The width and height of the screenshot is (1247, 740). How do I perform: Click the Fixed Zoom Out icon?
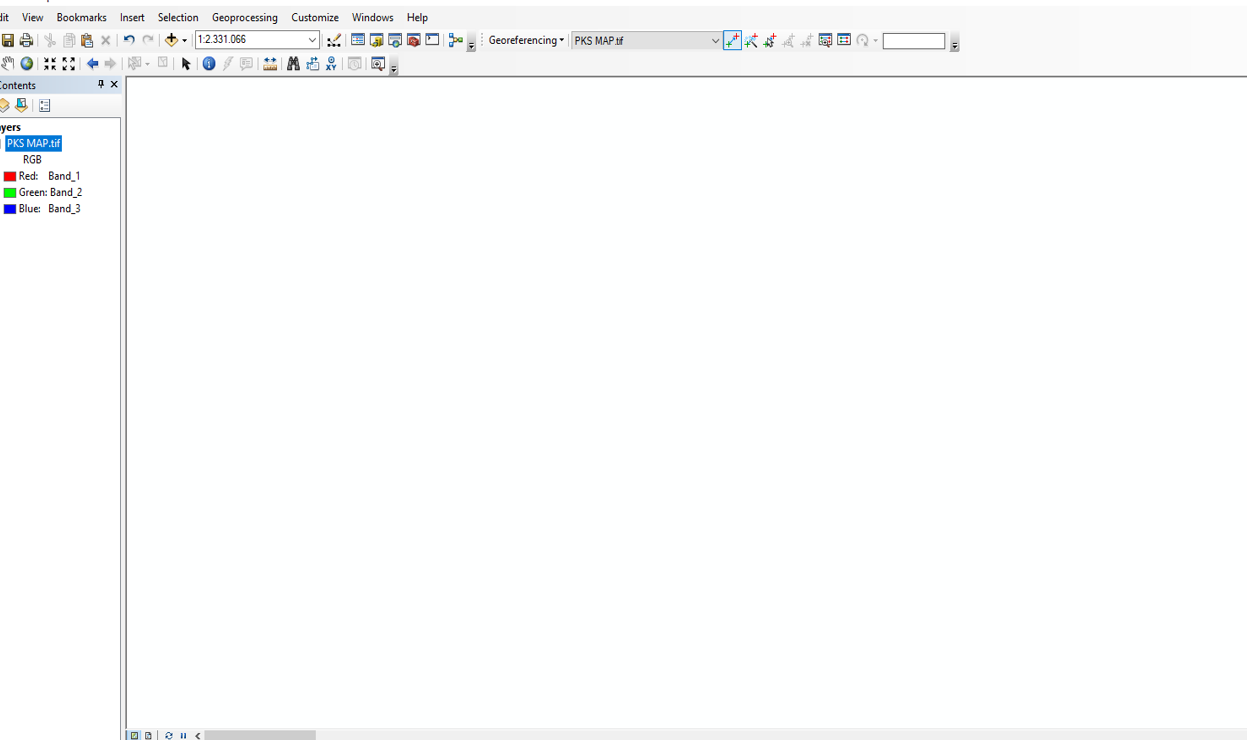click(x=69, y=64)
